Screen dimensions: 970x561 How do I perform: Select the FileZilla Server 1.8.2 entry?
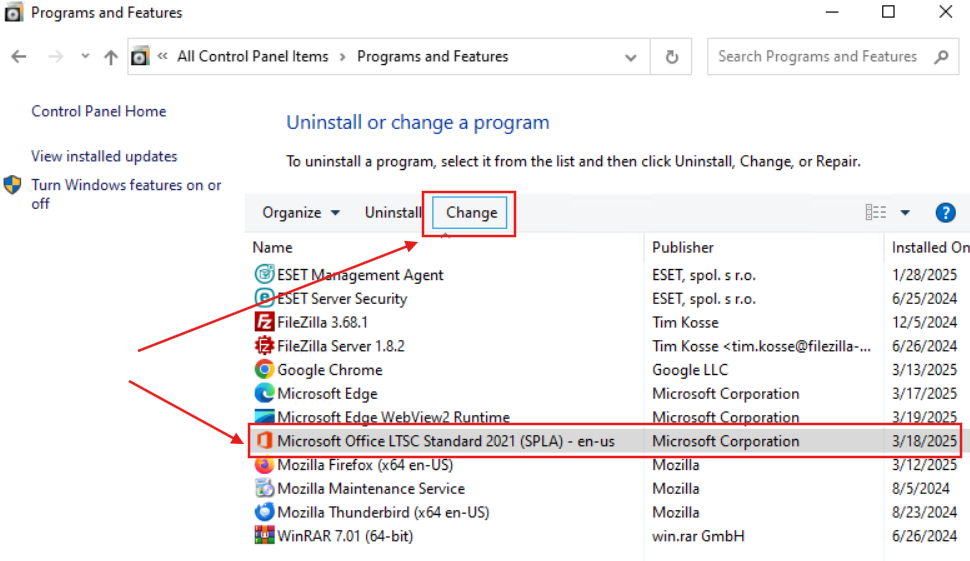coord(341,346)
